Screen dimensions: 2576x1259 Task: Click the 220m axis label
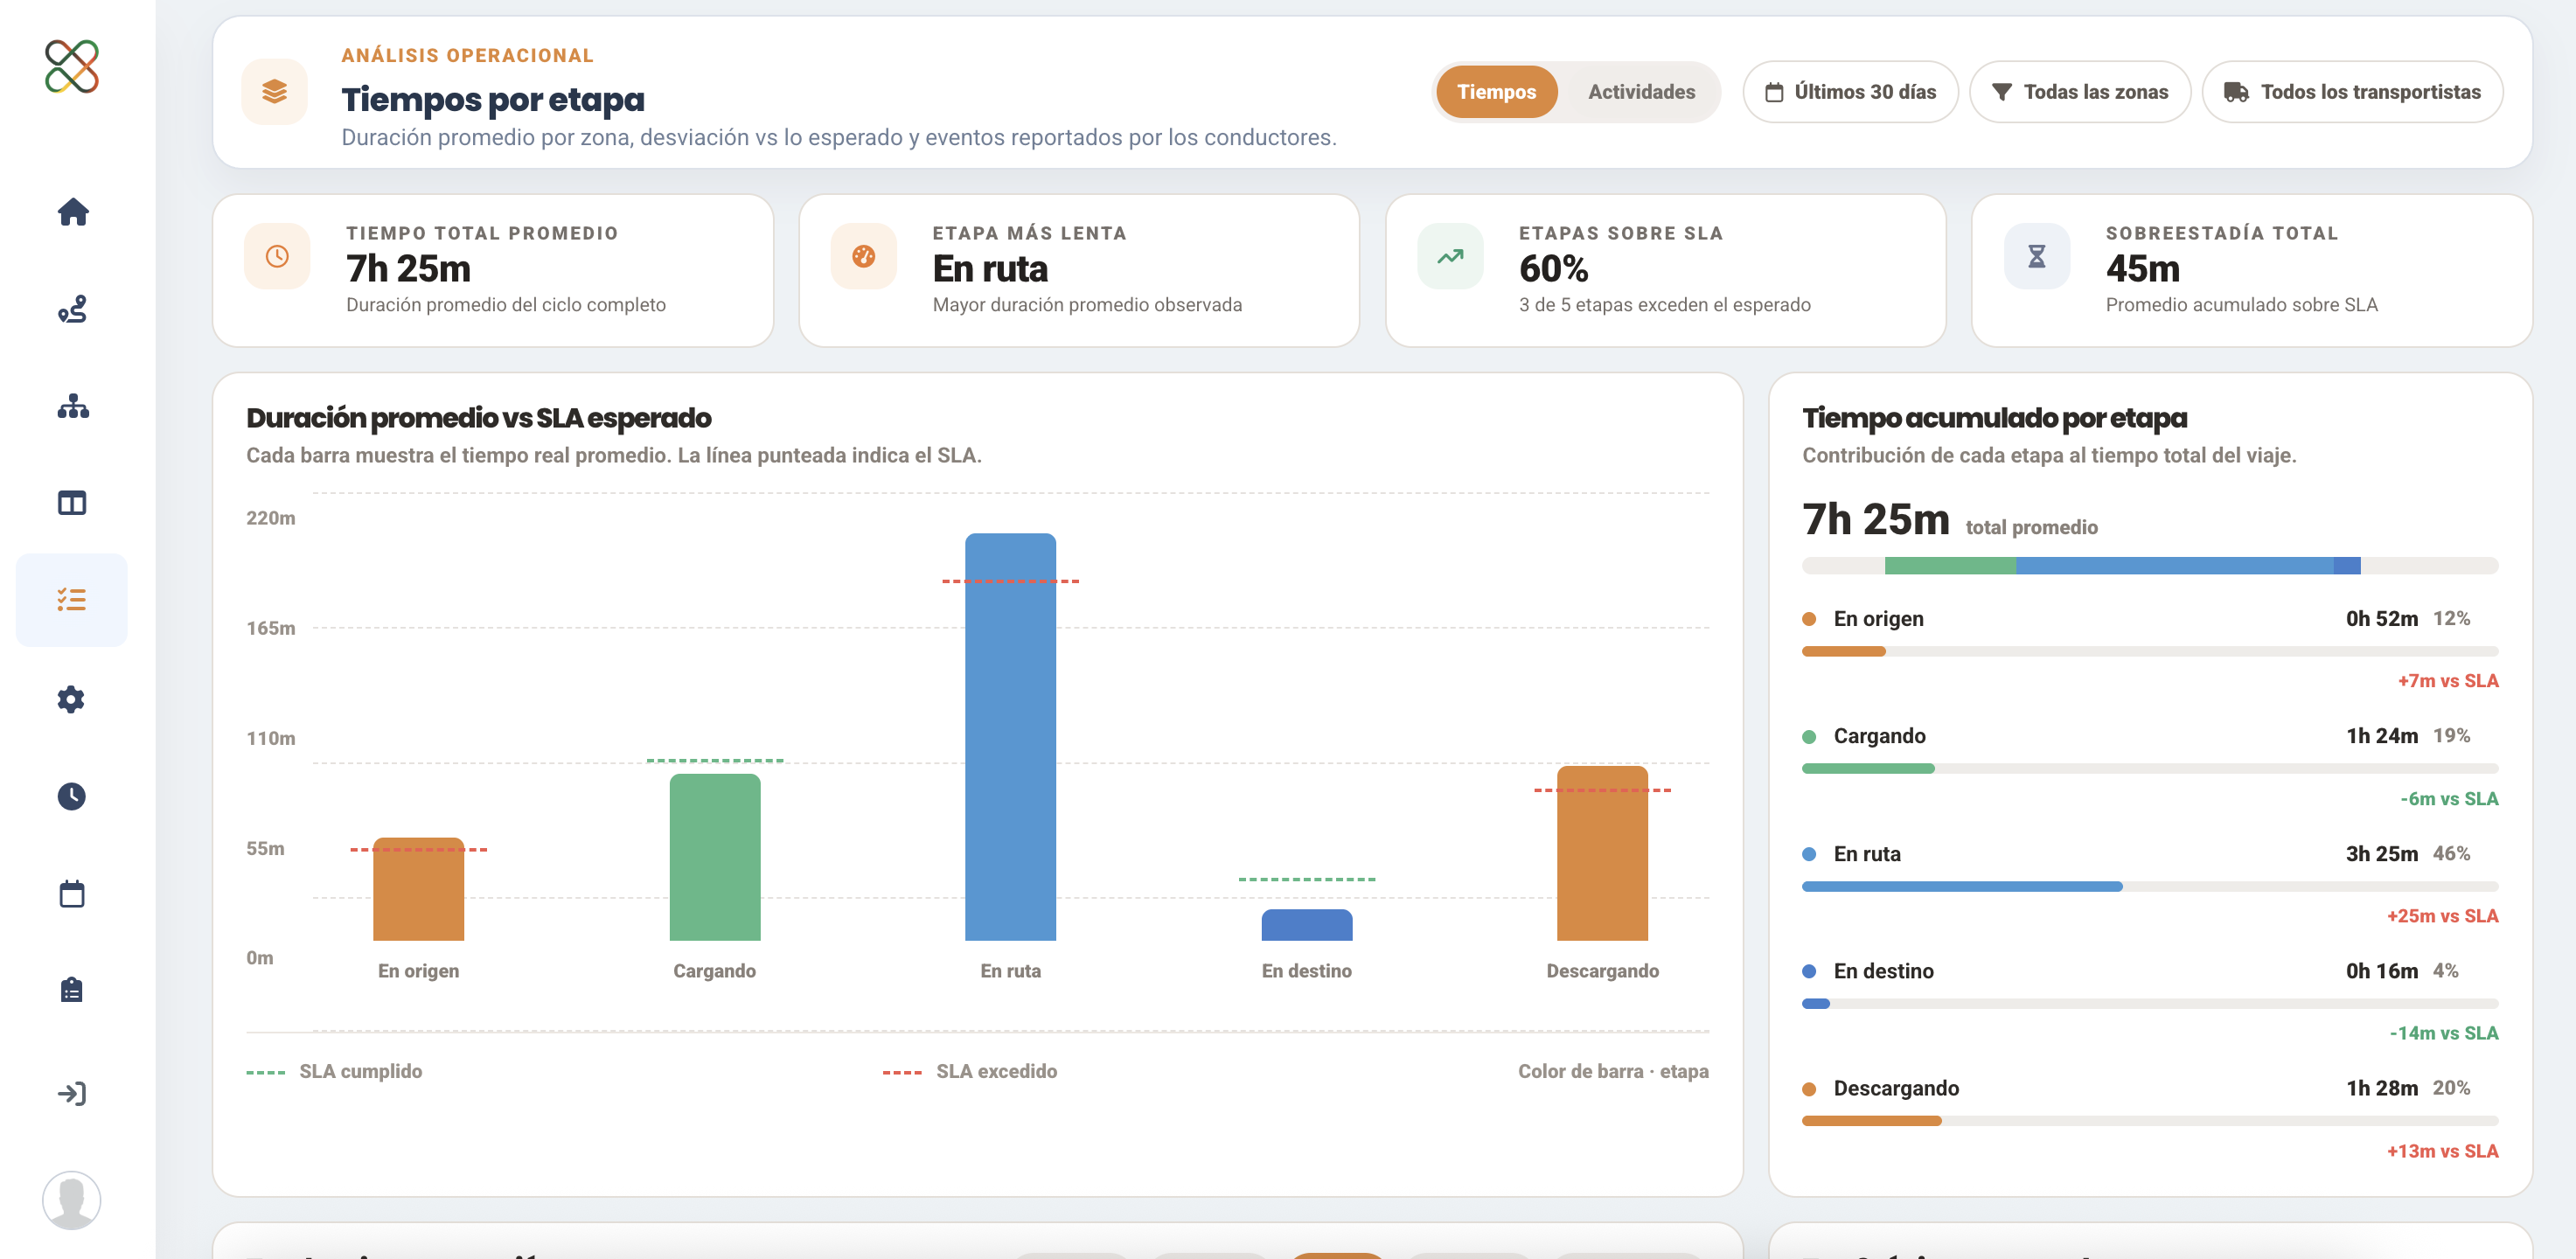click(271, 518)
